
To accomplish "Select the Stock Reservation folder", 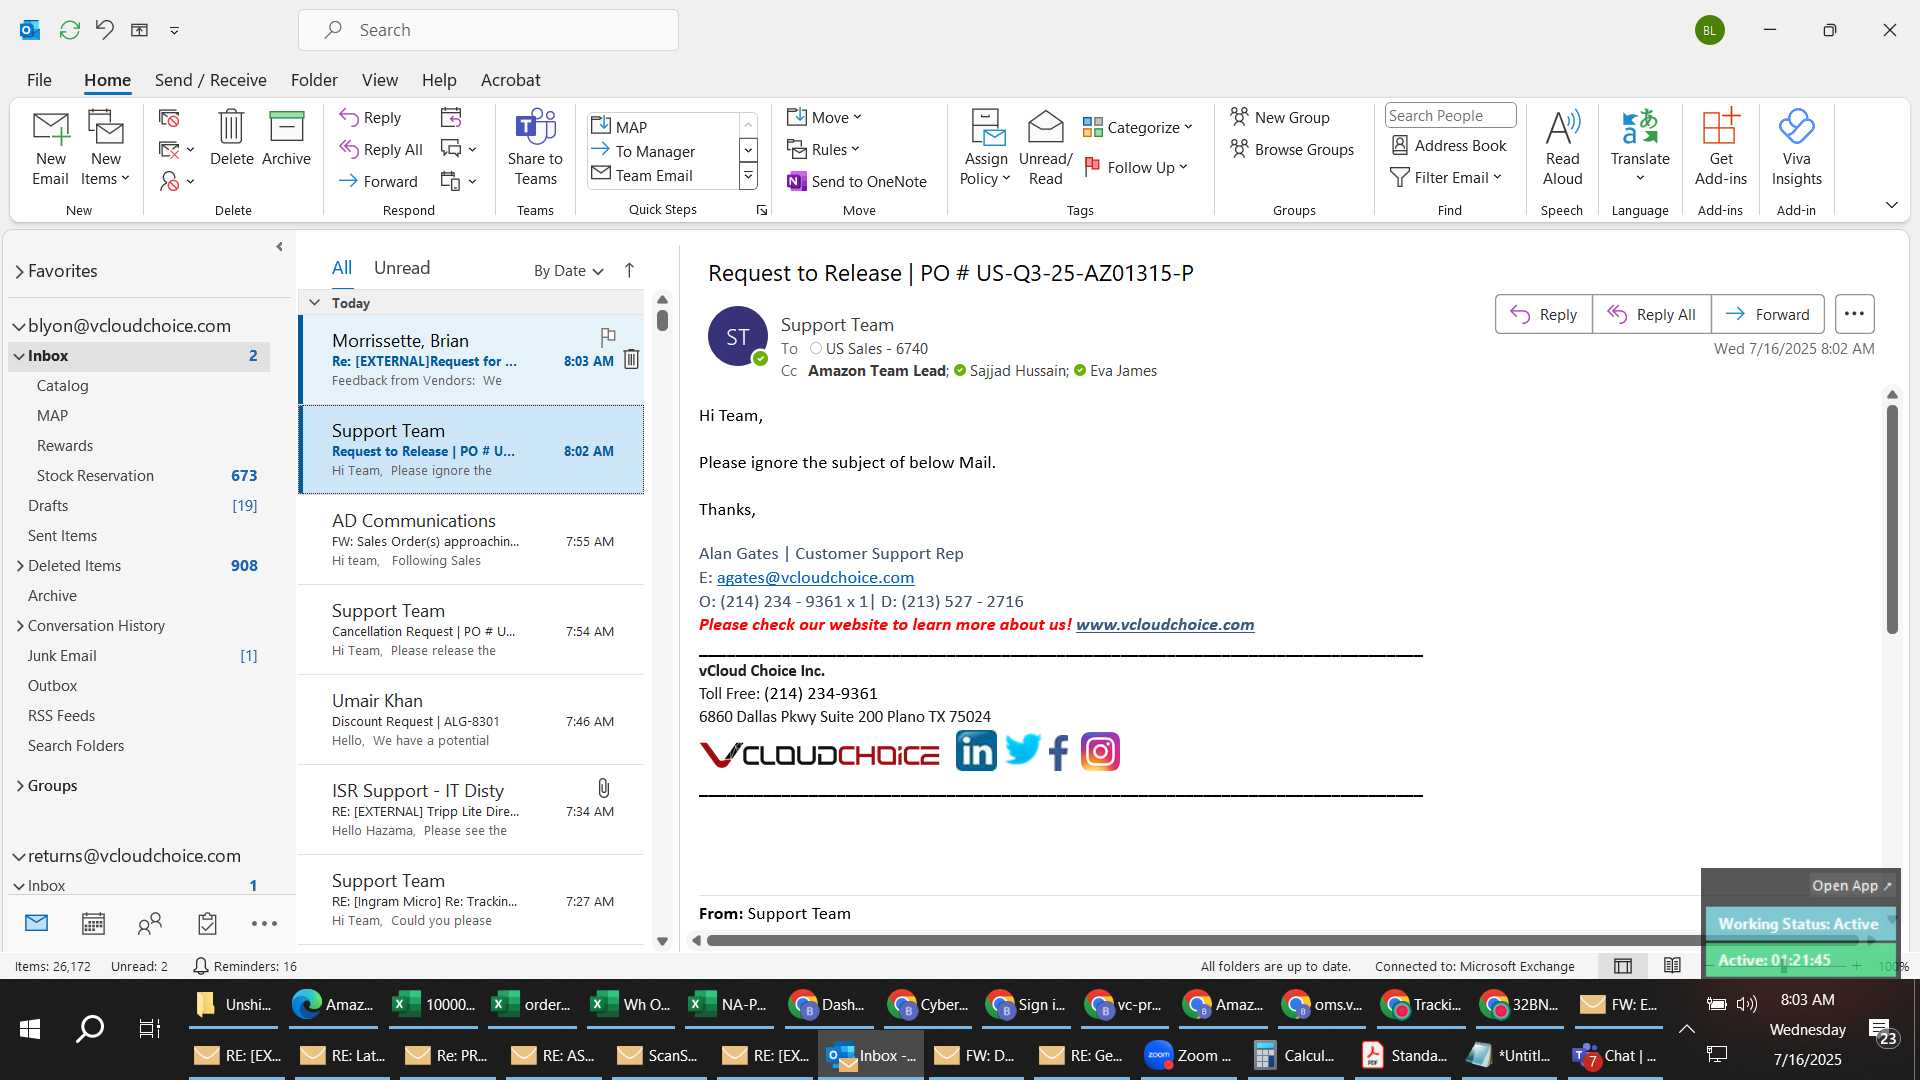I will (x=95, y=476).
